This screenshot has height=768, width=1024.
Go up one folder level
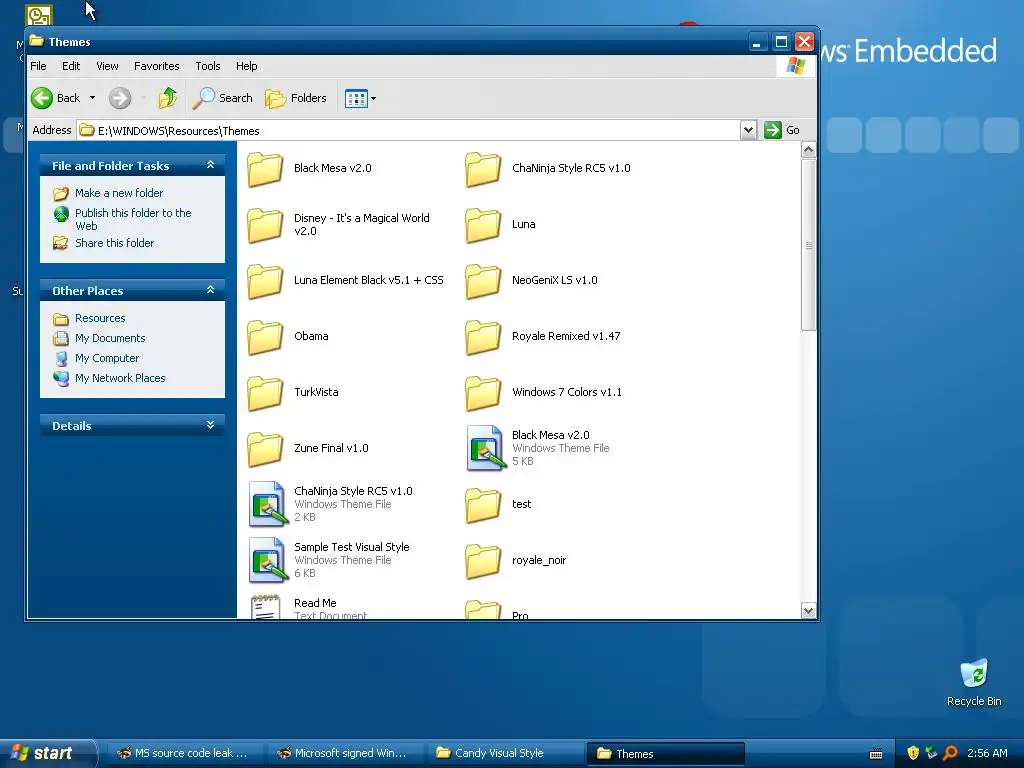(168, 98)
